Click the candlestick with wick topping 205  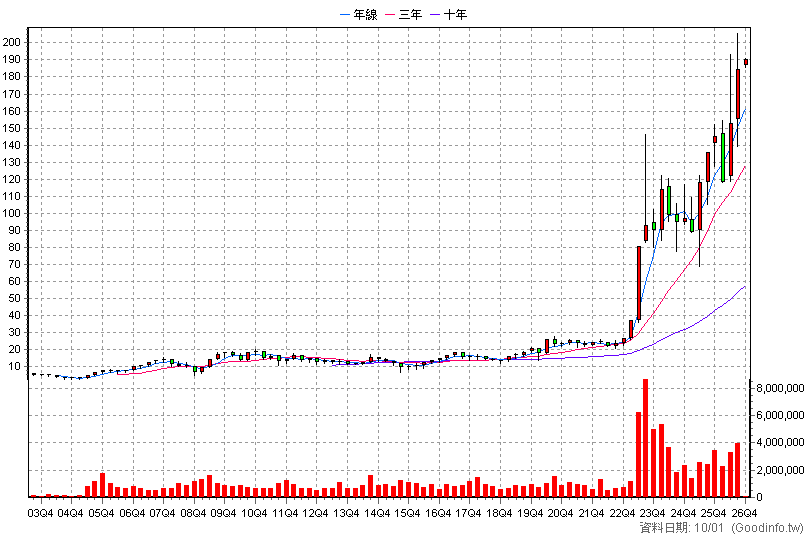pyautogui.click(x=738, y=94)
